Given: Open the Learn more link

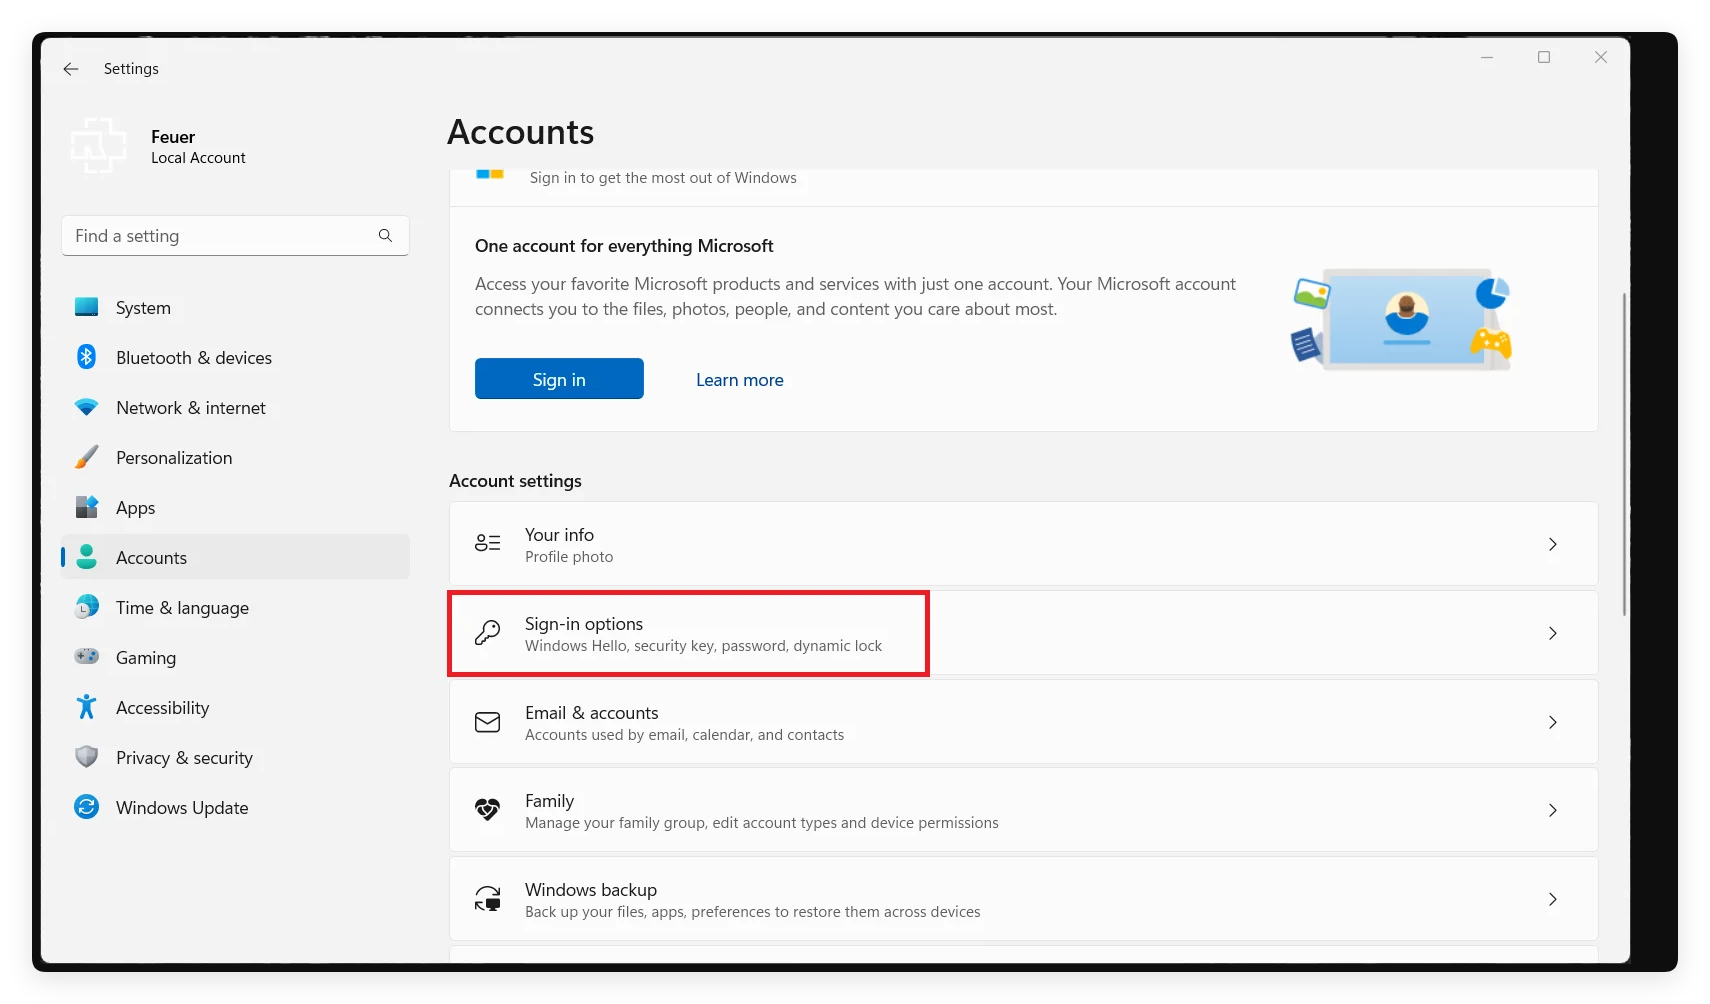Looking at the screenshot, I should tap(740, 379).
